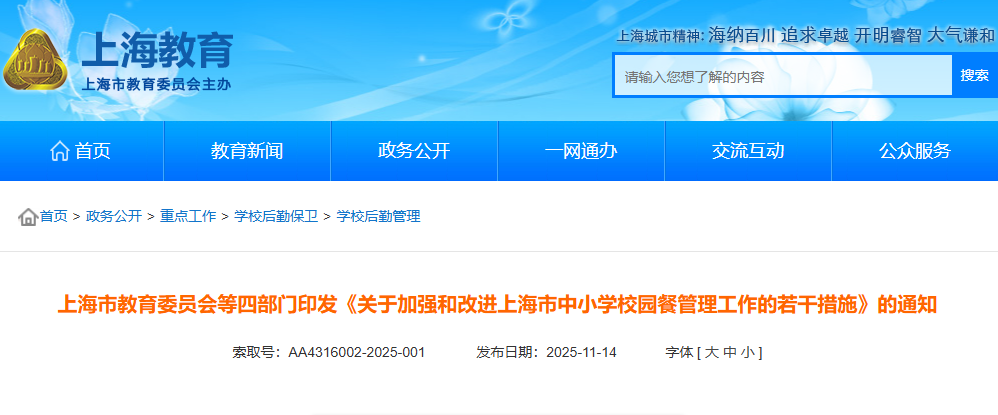Viewport: 998px width, 415px height.
Task: Open the 公众服务 navigation menu
Action: [x=915, y=151]
